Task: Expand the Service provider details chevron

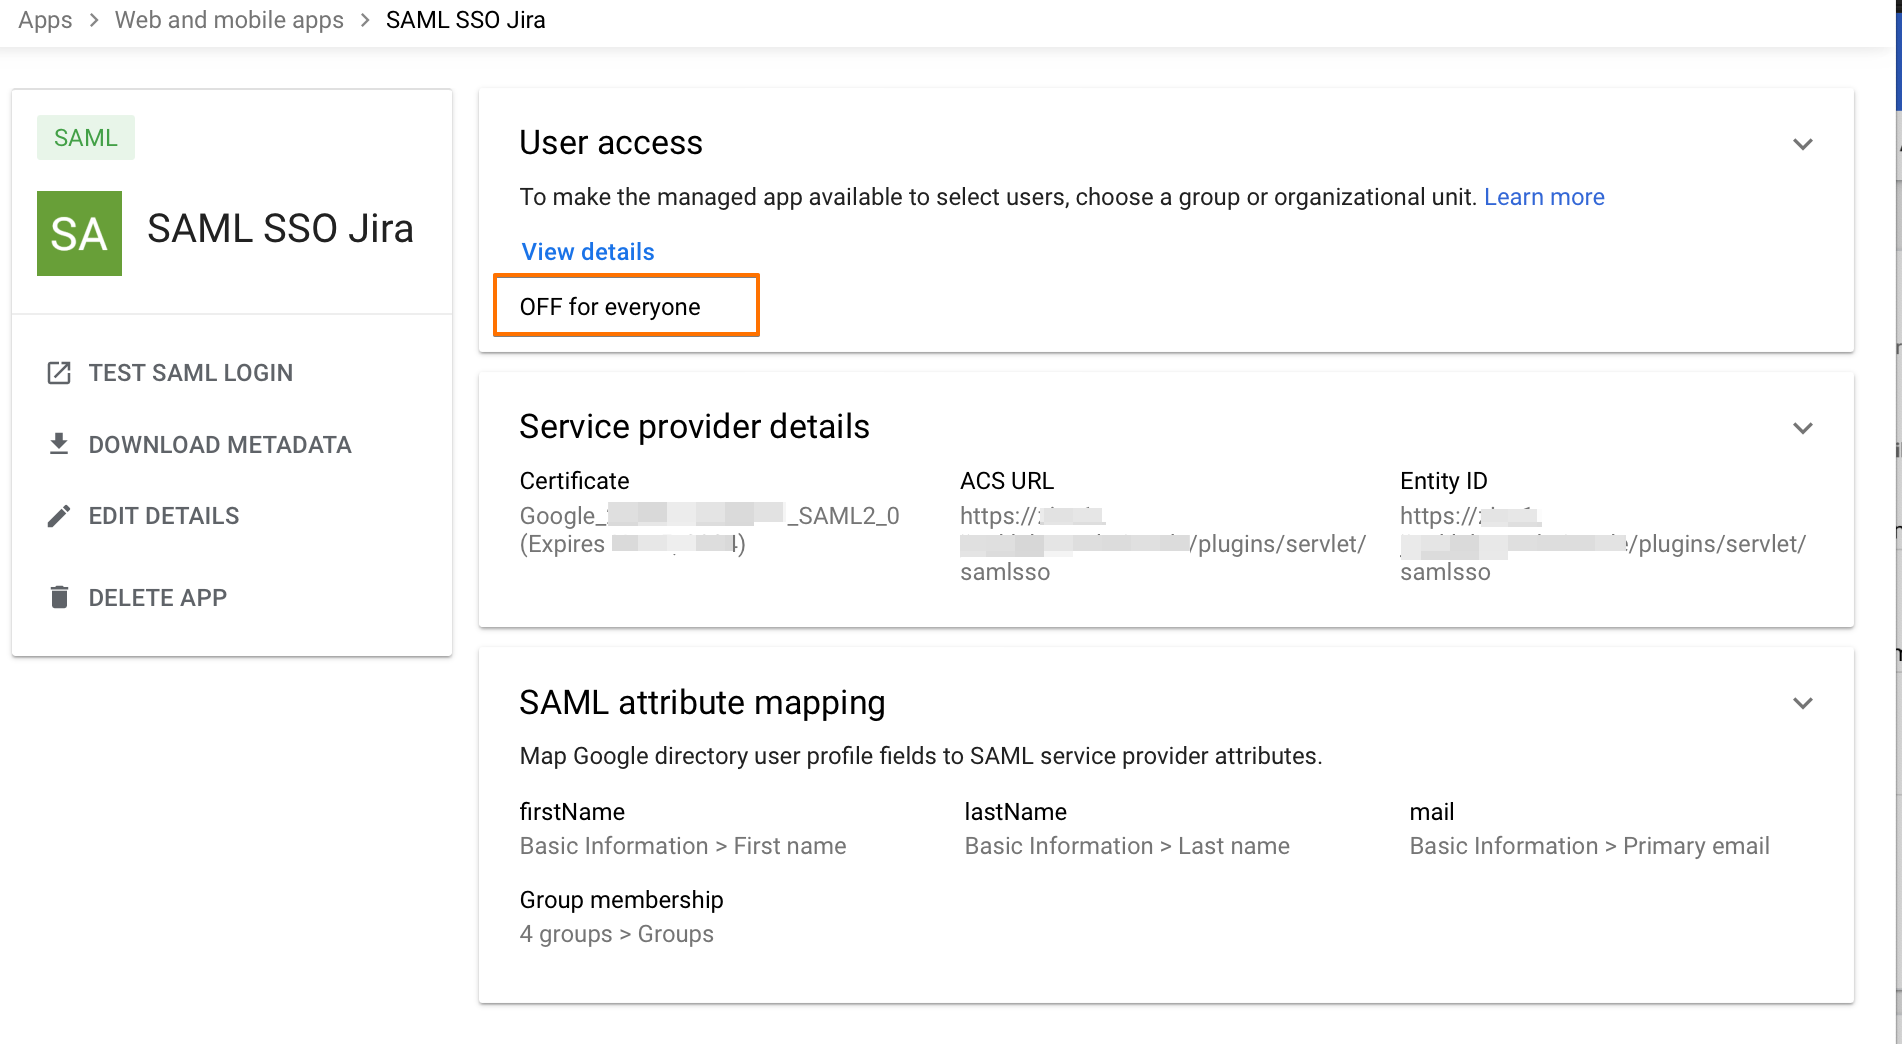Action: (1802, 428)
